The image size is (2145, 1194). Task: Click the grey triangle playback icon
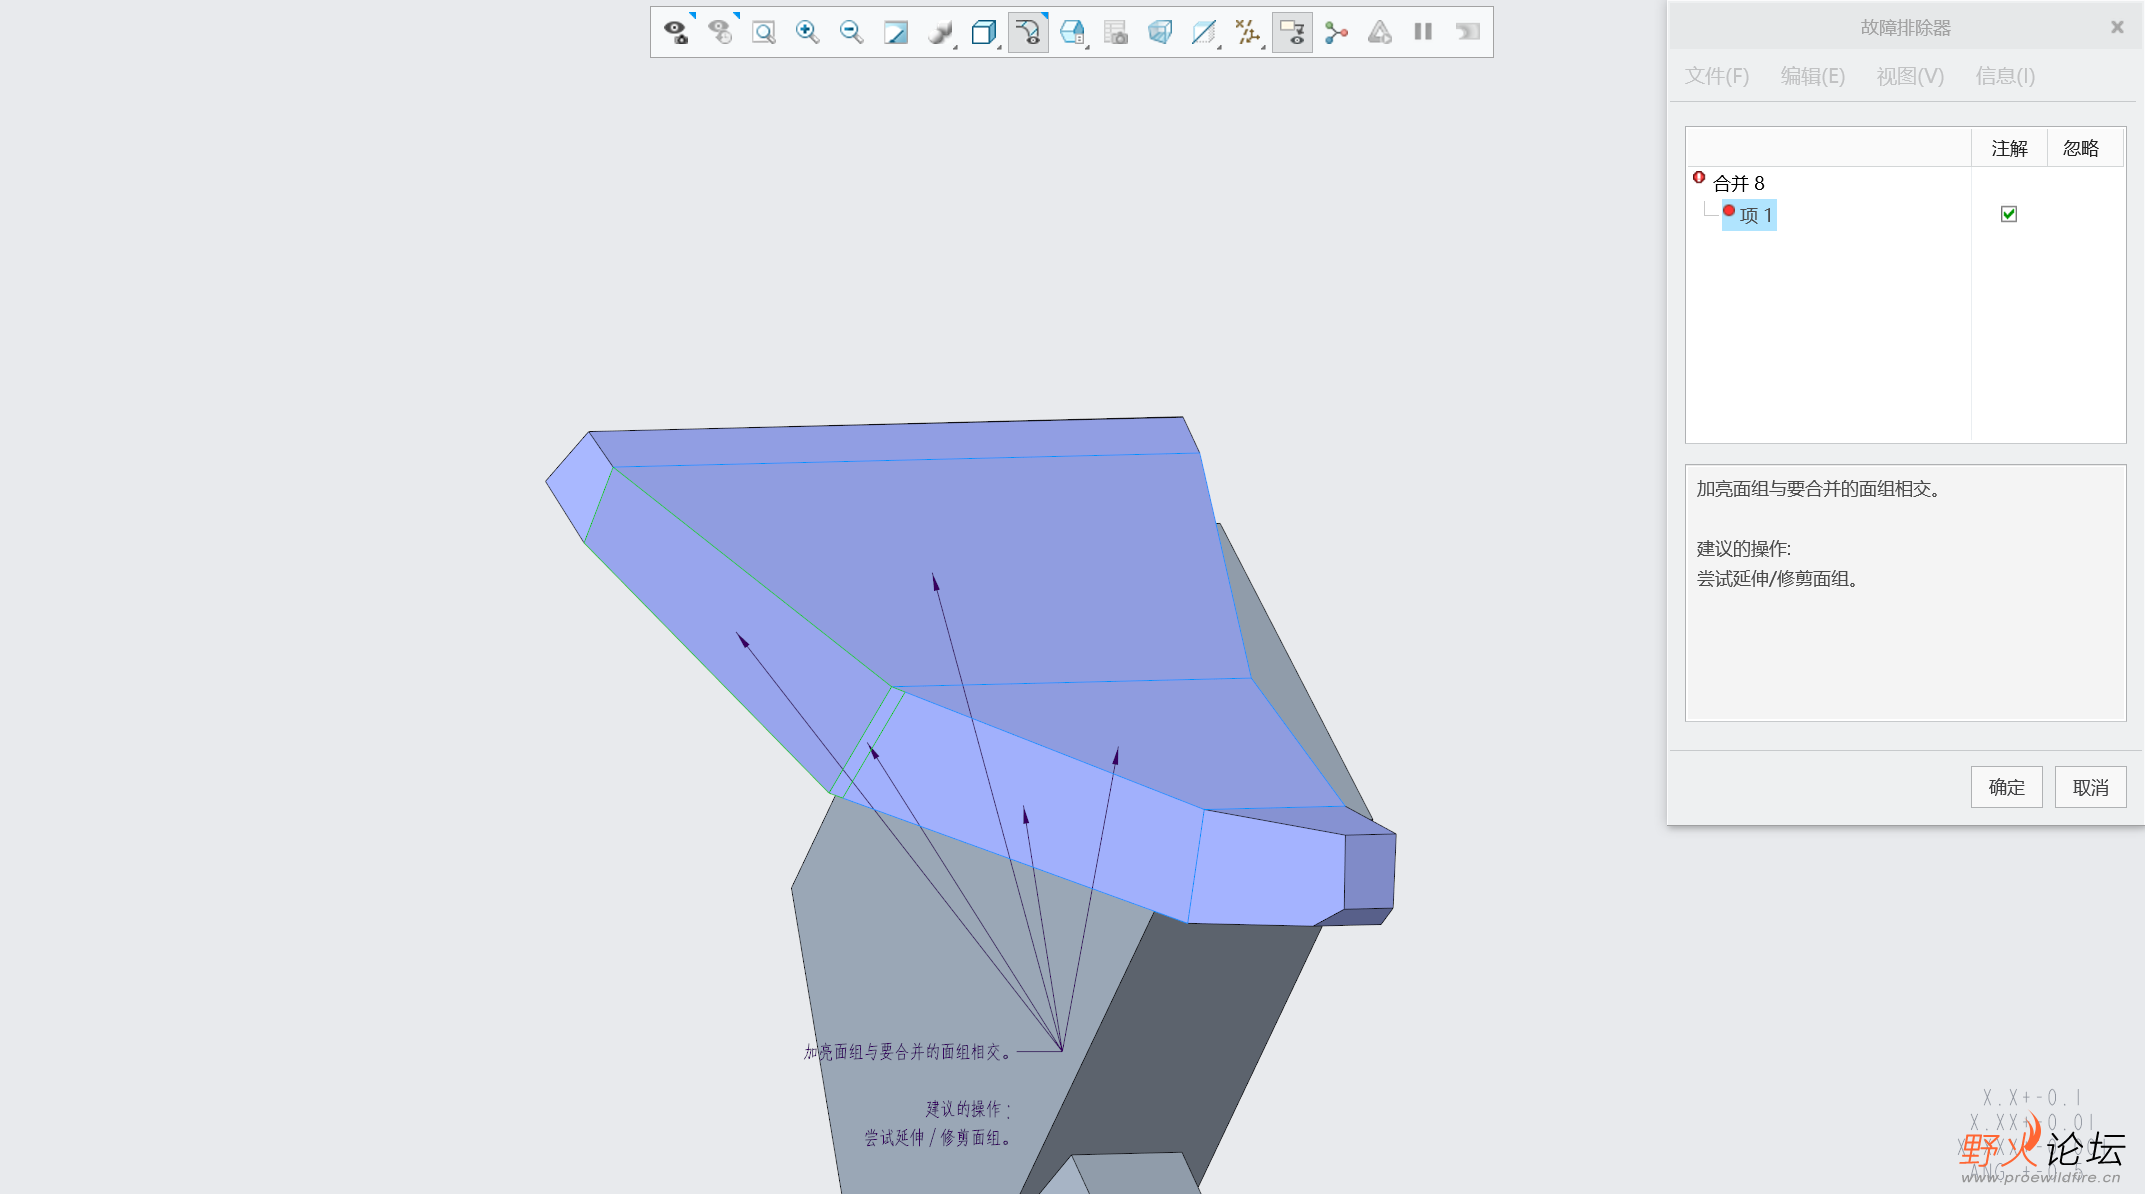[x=1380, y=32]
